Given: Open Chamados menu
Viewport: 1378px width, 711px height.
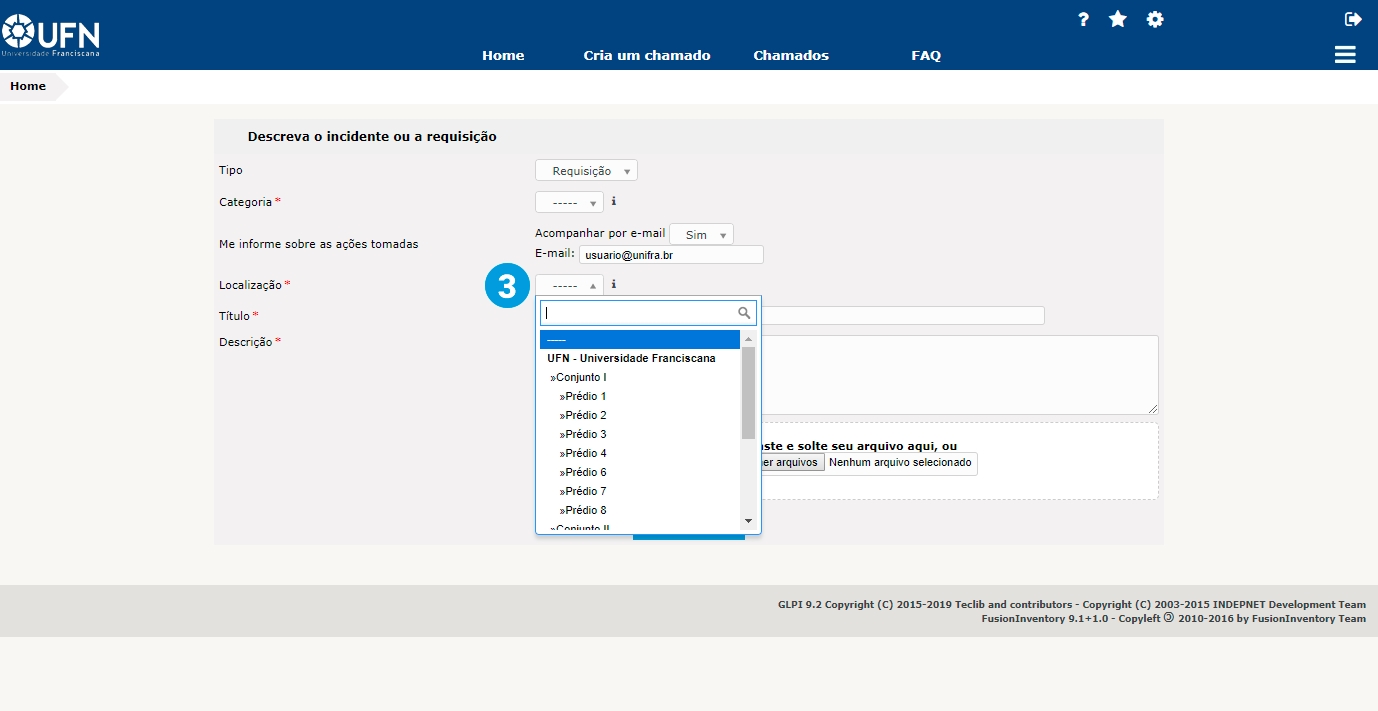Looking at the screenshot, I should click(x=791, y=56).
